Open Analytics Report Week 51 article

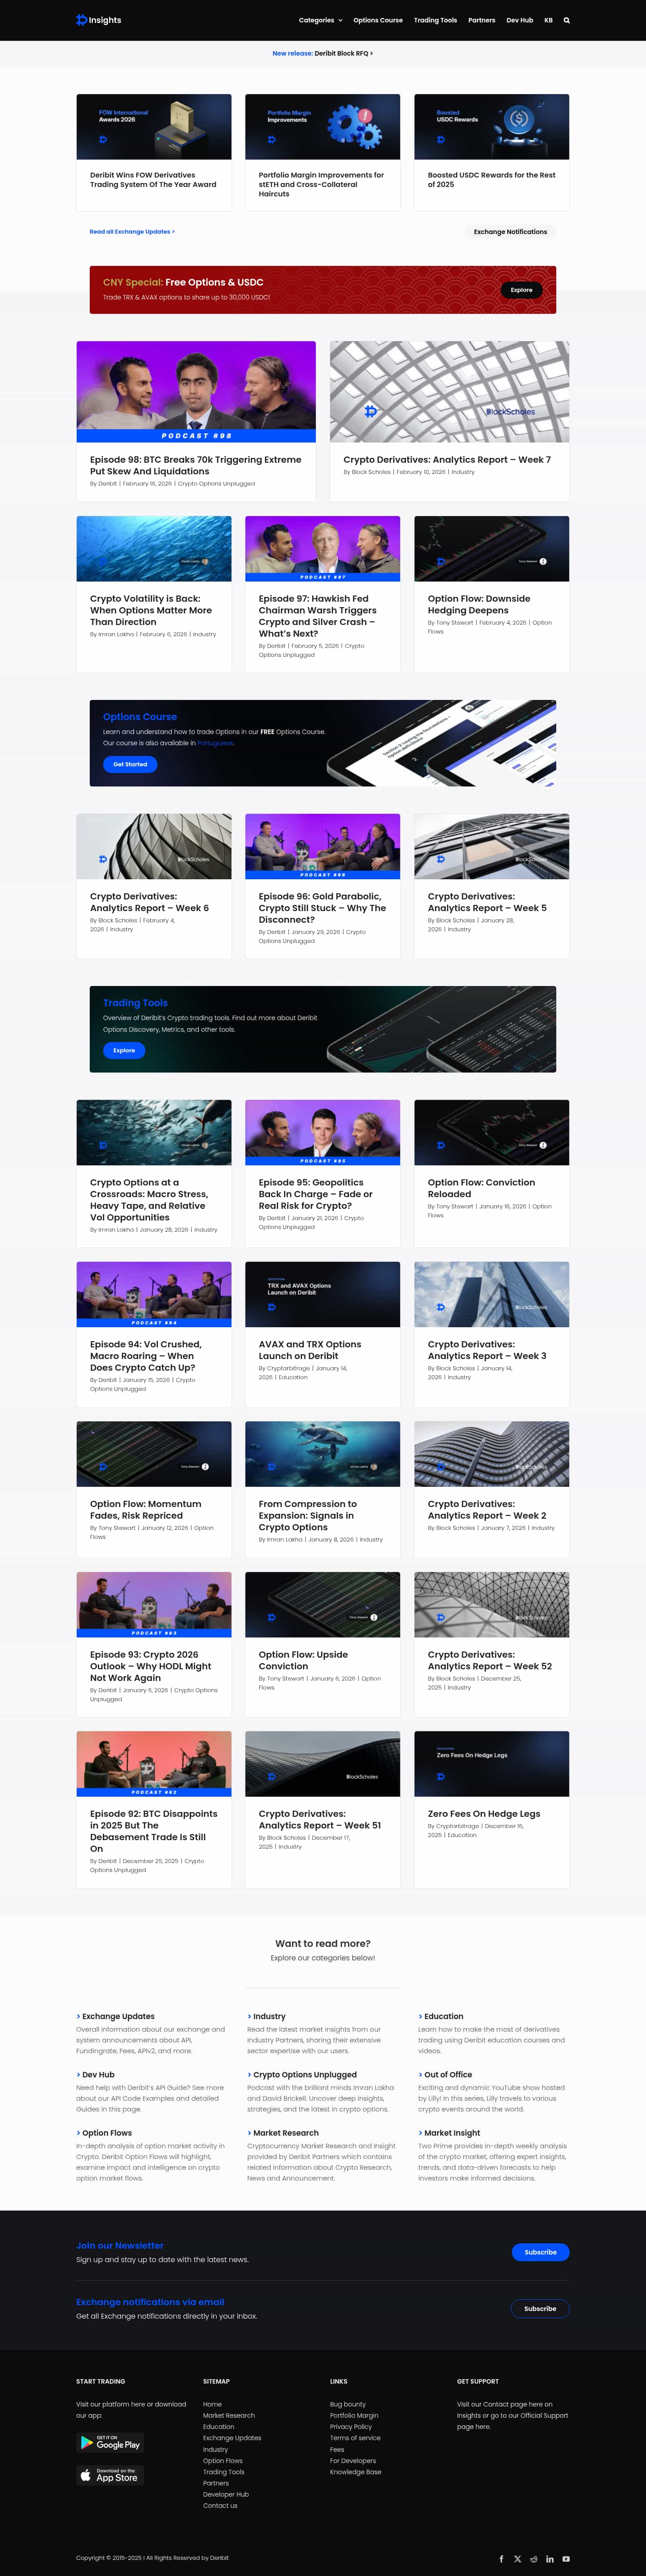(320, 1819)
